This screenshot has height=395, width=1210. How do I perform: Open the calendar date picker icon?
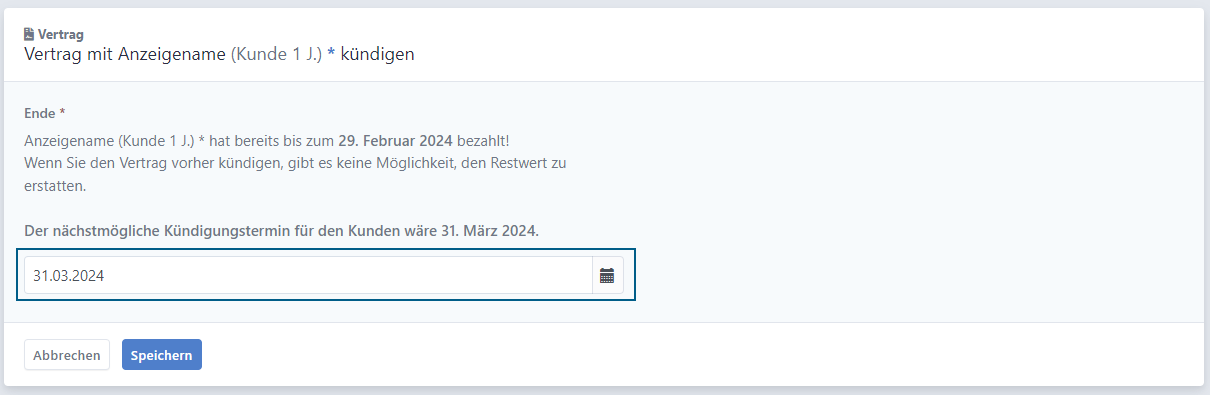[607, 276]
